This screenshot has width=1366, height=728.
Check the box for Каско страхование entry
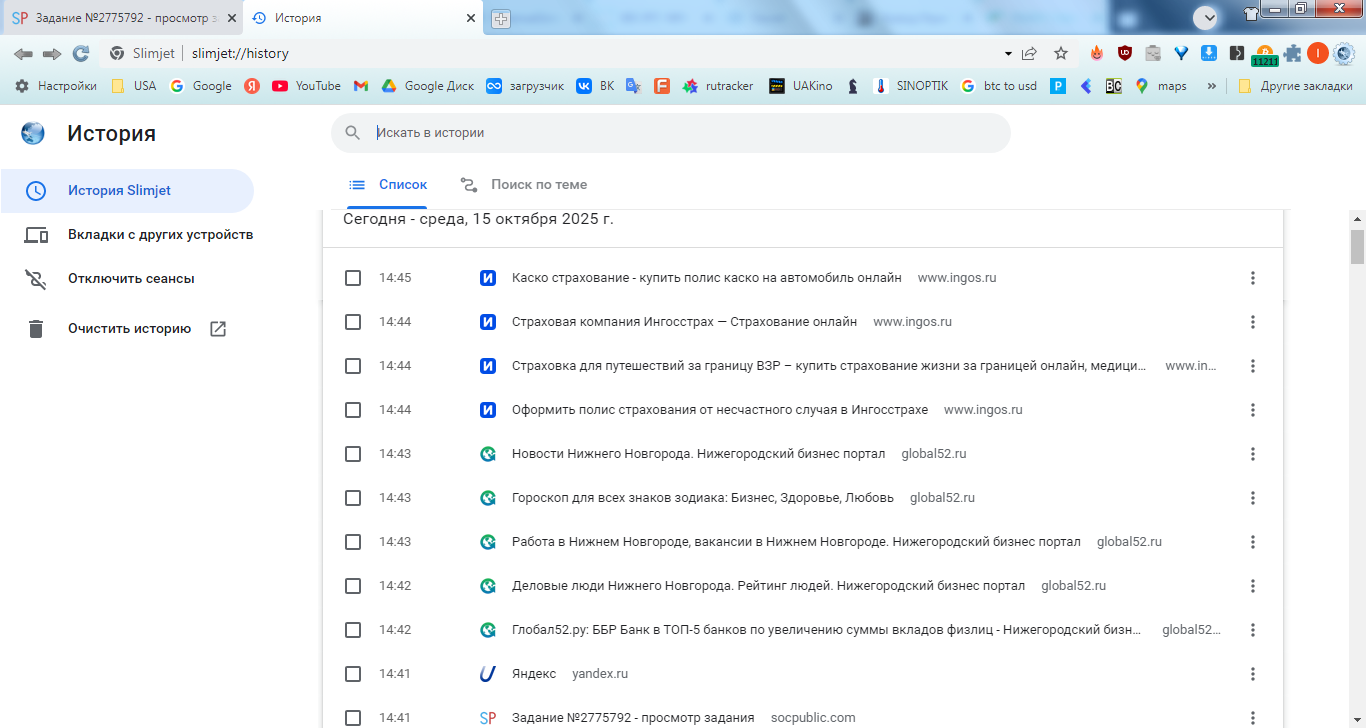click(x=353, y=278)
